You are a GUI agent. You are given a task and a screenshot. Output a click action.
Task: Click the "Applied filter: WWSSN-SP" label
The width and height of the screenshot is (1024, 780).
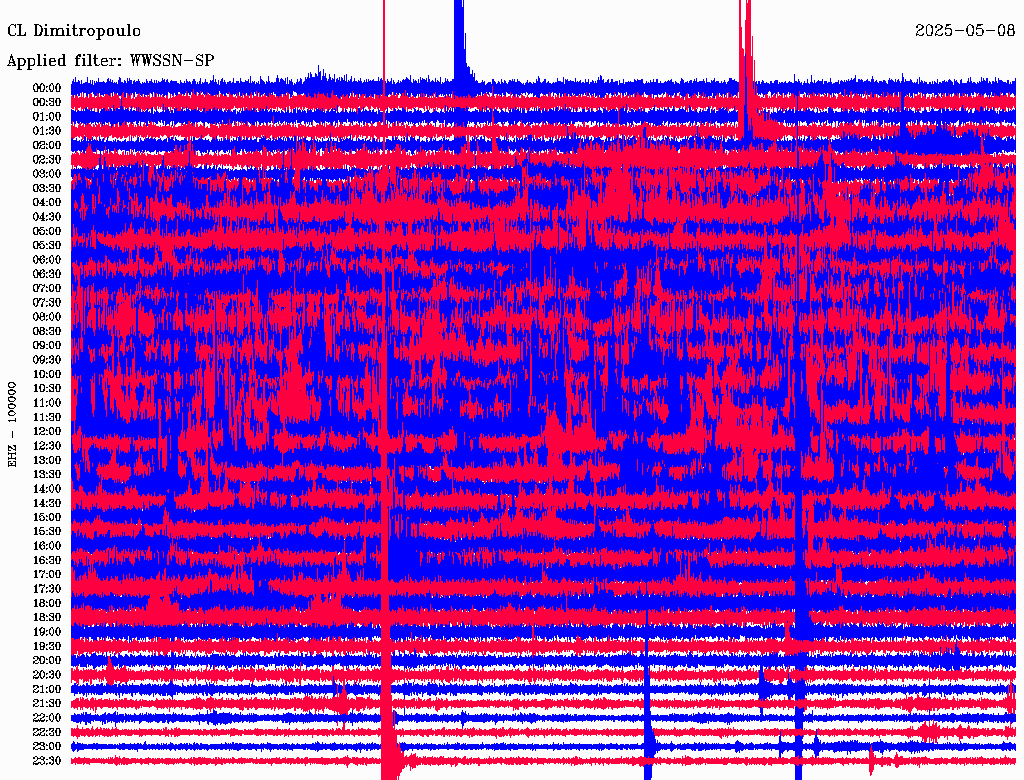[110, 61]
